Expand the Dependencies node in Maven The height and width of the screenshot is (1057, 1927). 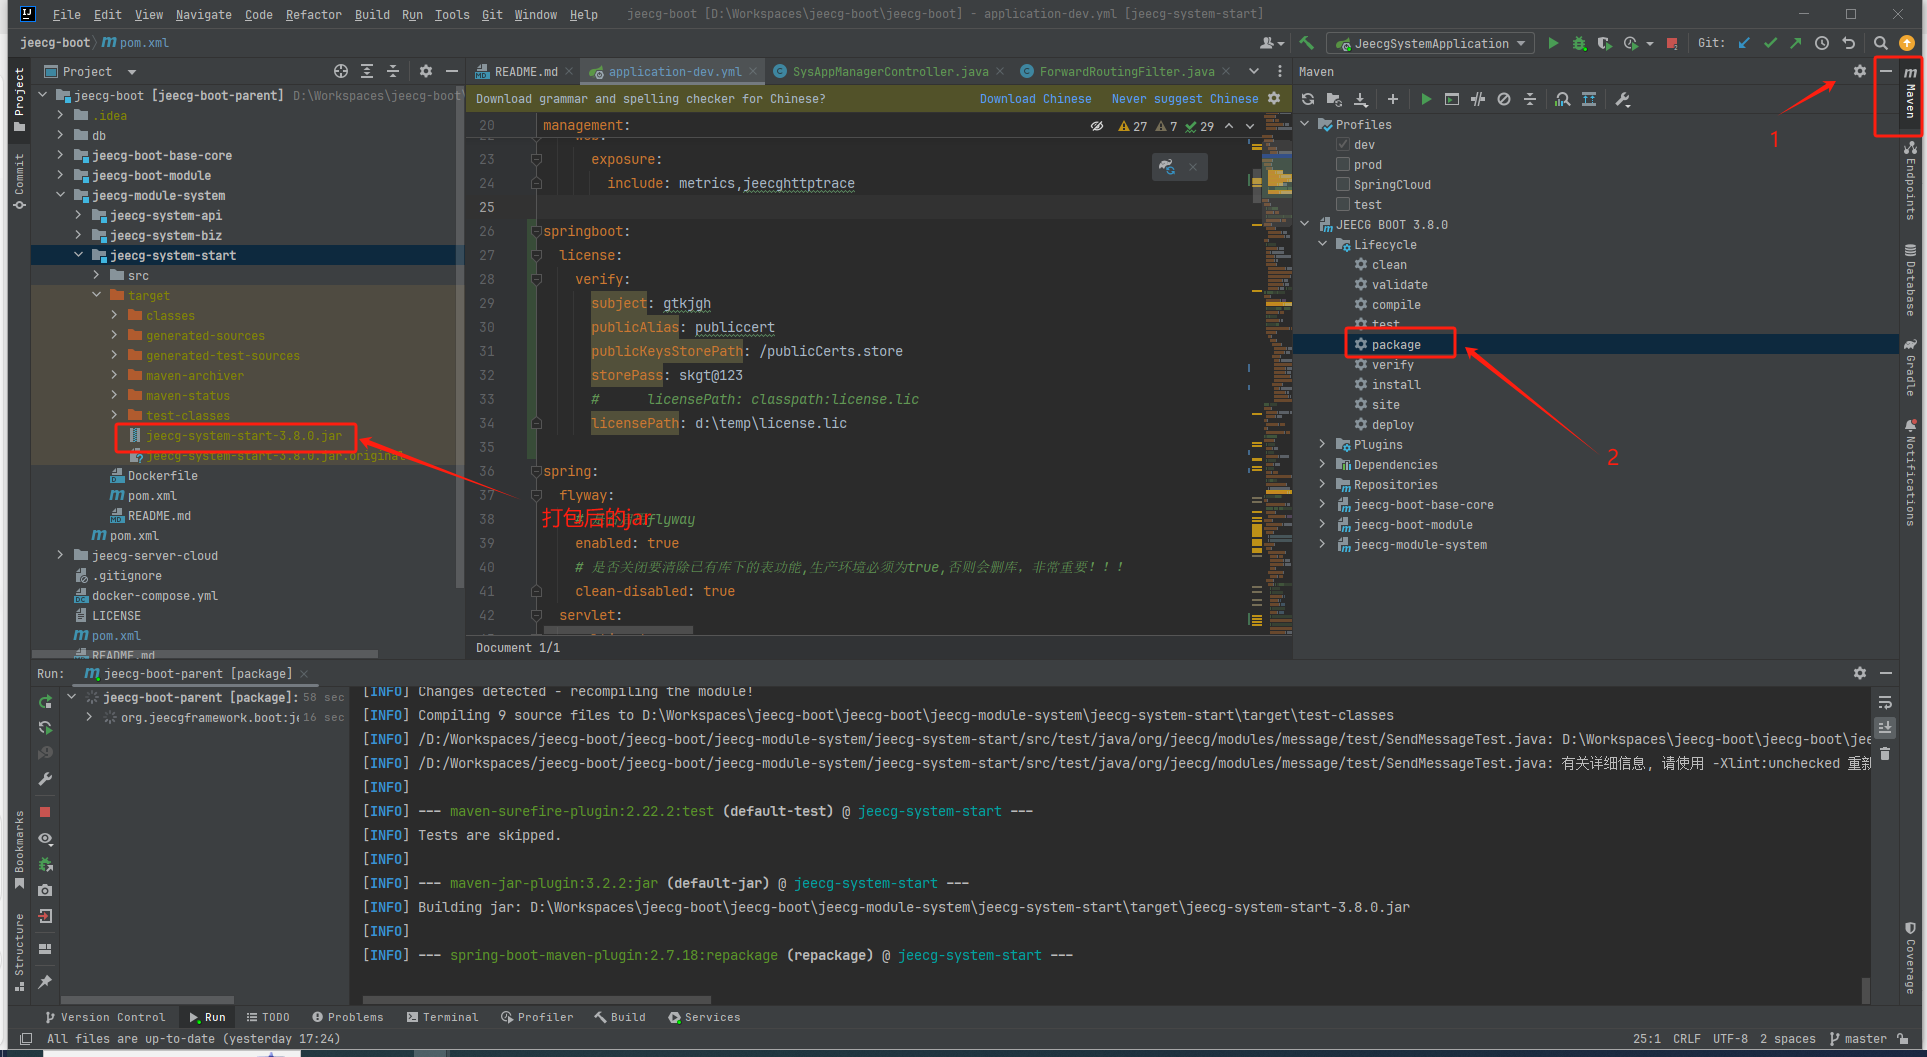coord(1323,464)
